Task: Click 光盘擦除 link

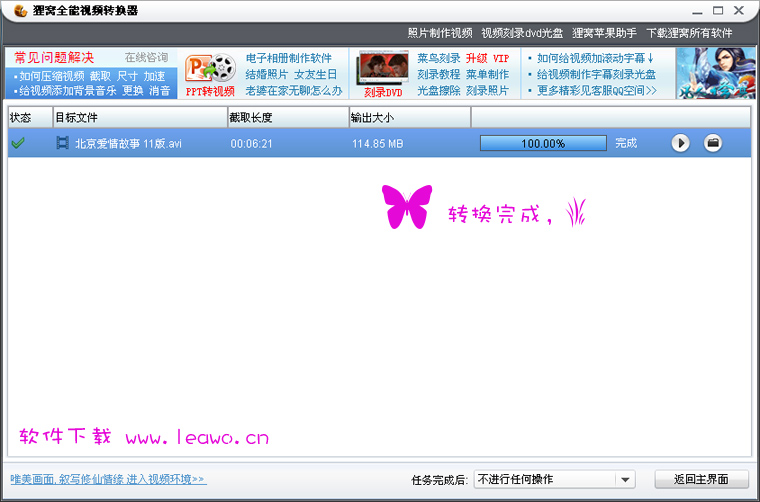Action: [439, 91]
